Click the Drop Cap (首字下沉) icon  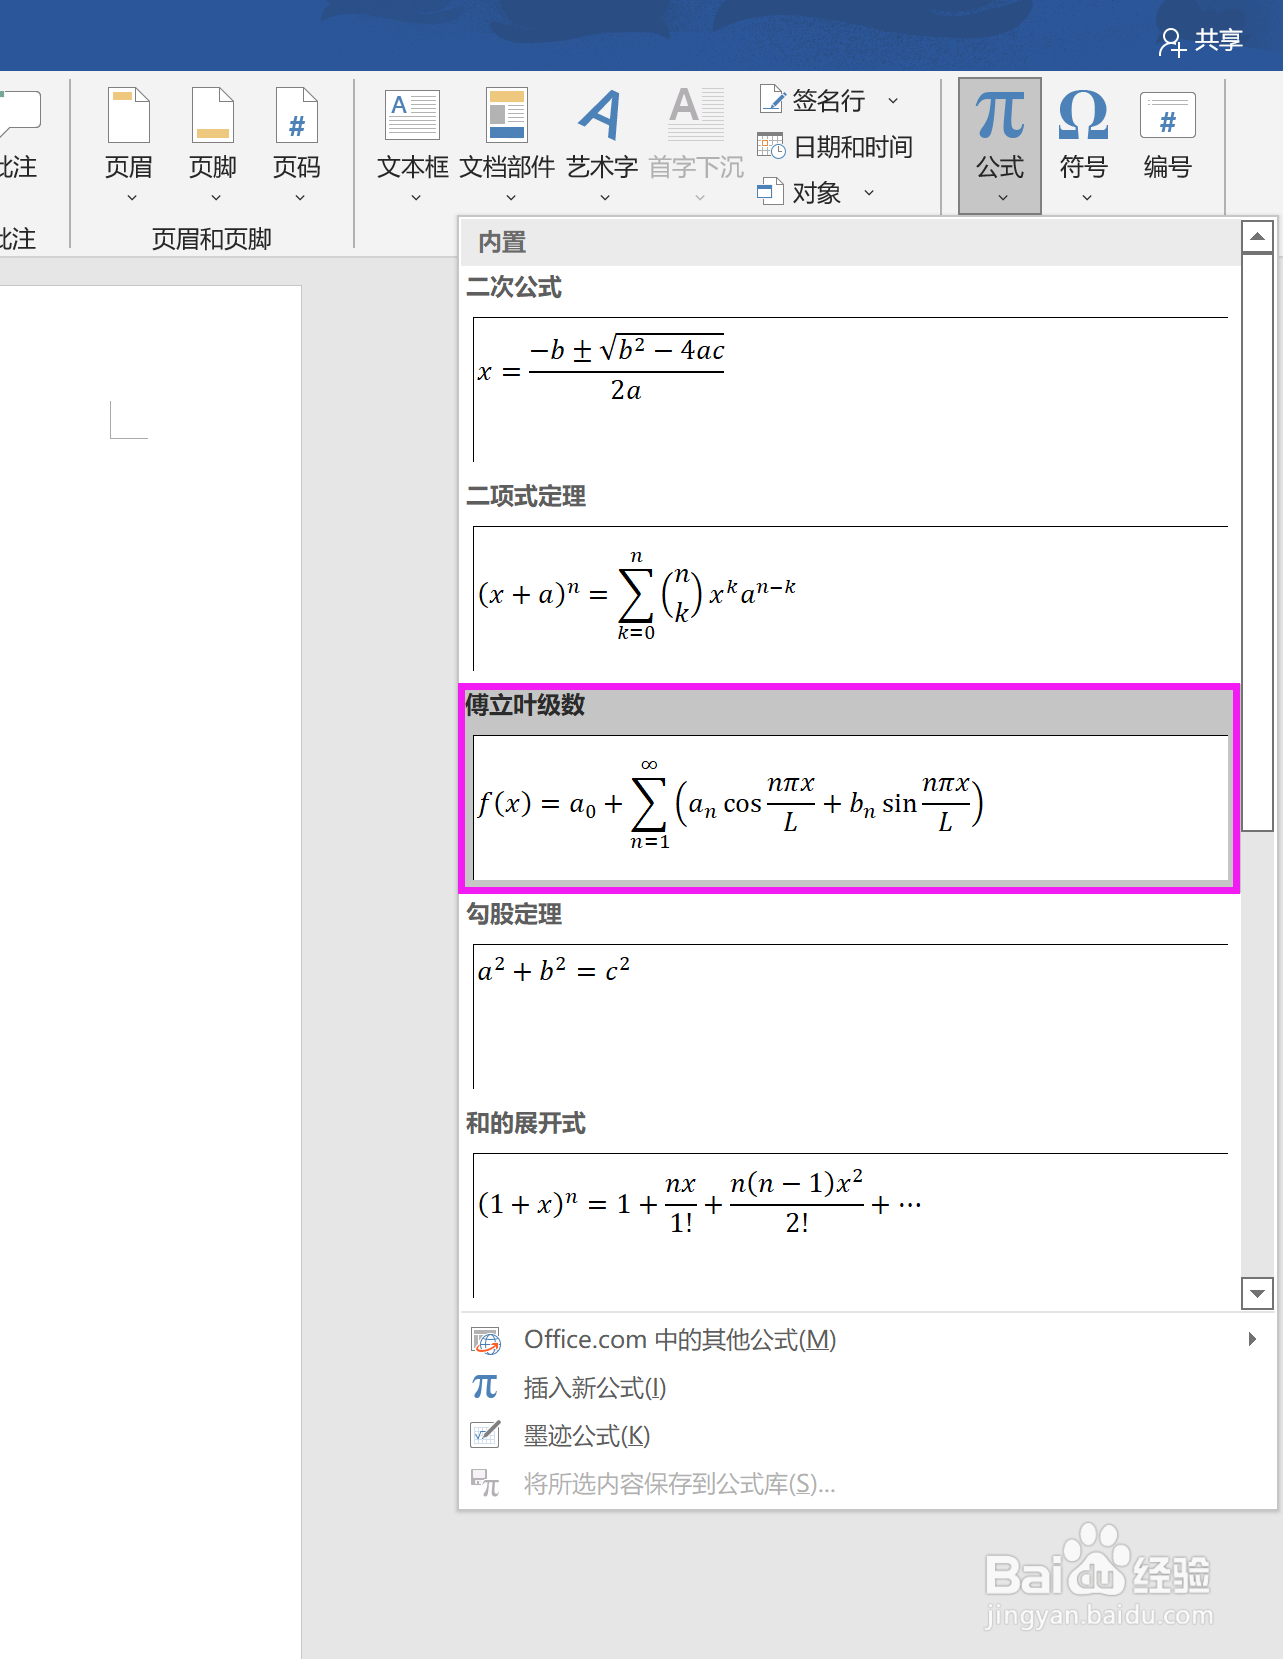pyautogui.click(x=696, y=115)
